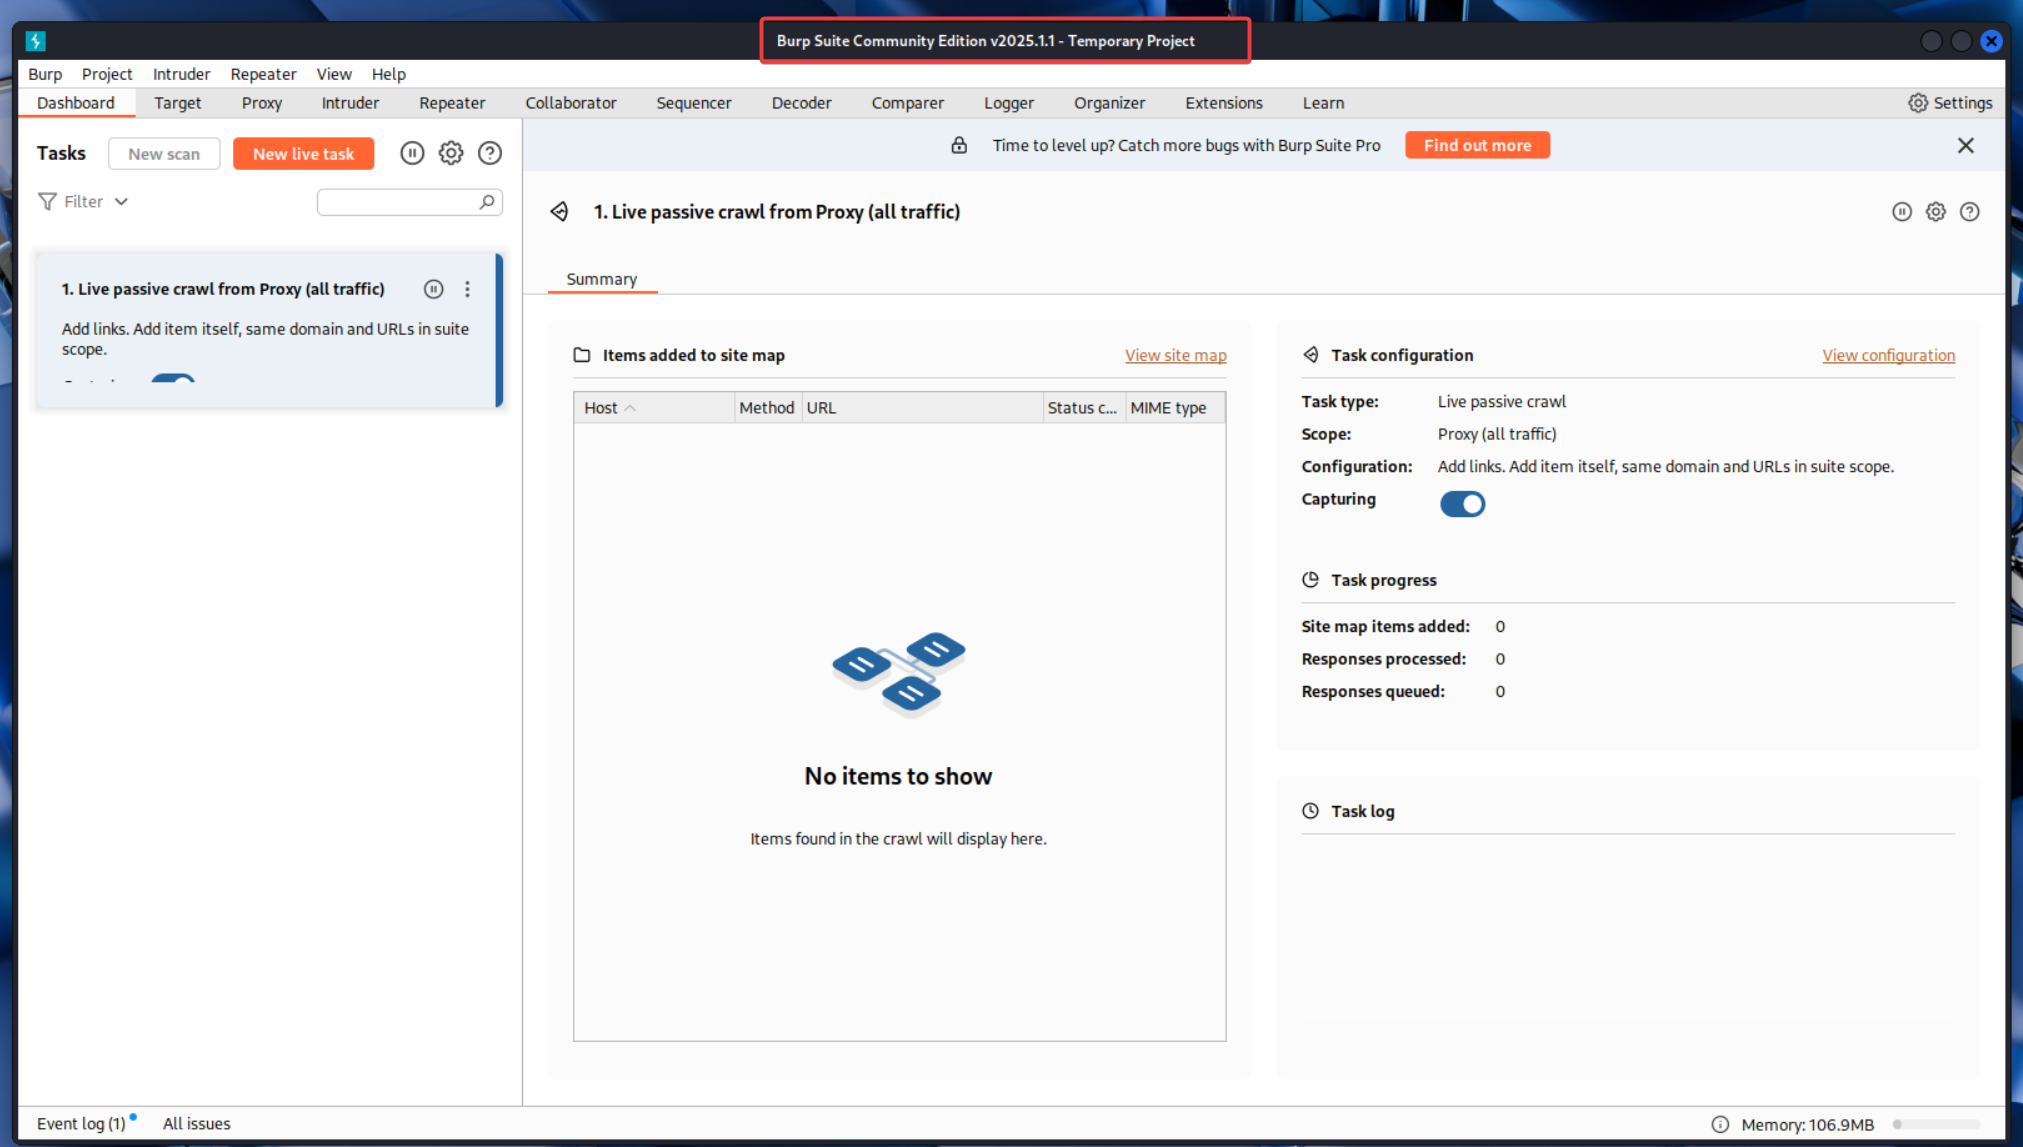Open the Help menu
This screenshot has height=1147, width=2023.
[389, 74]
